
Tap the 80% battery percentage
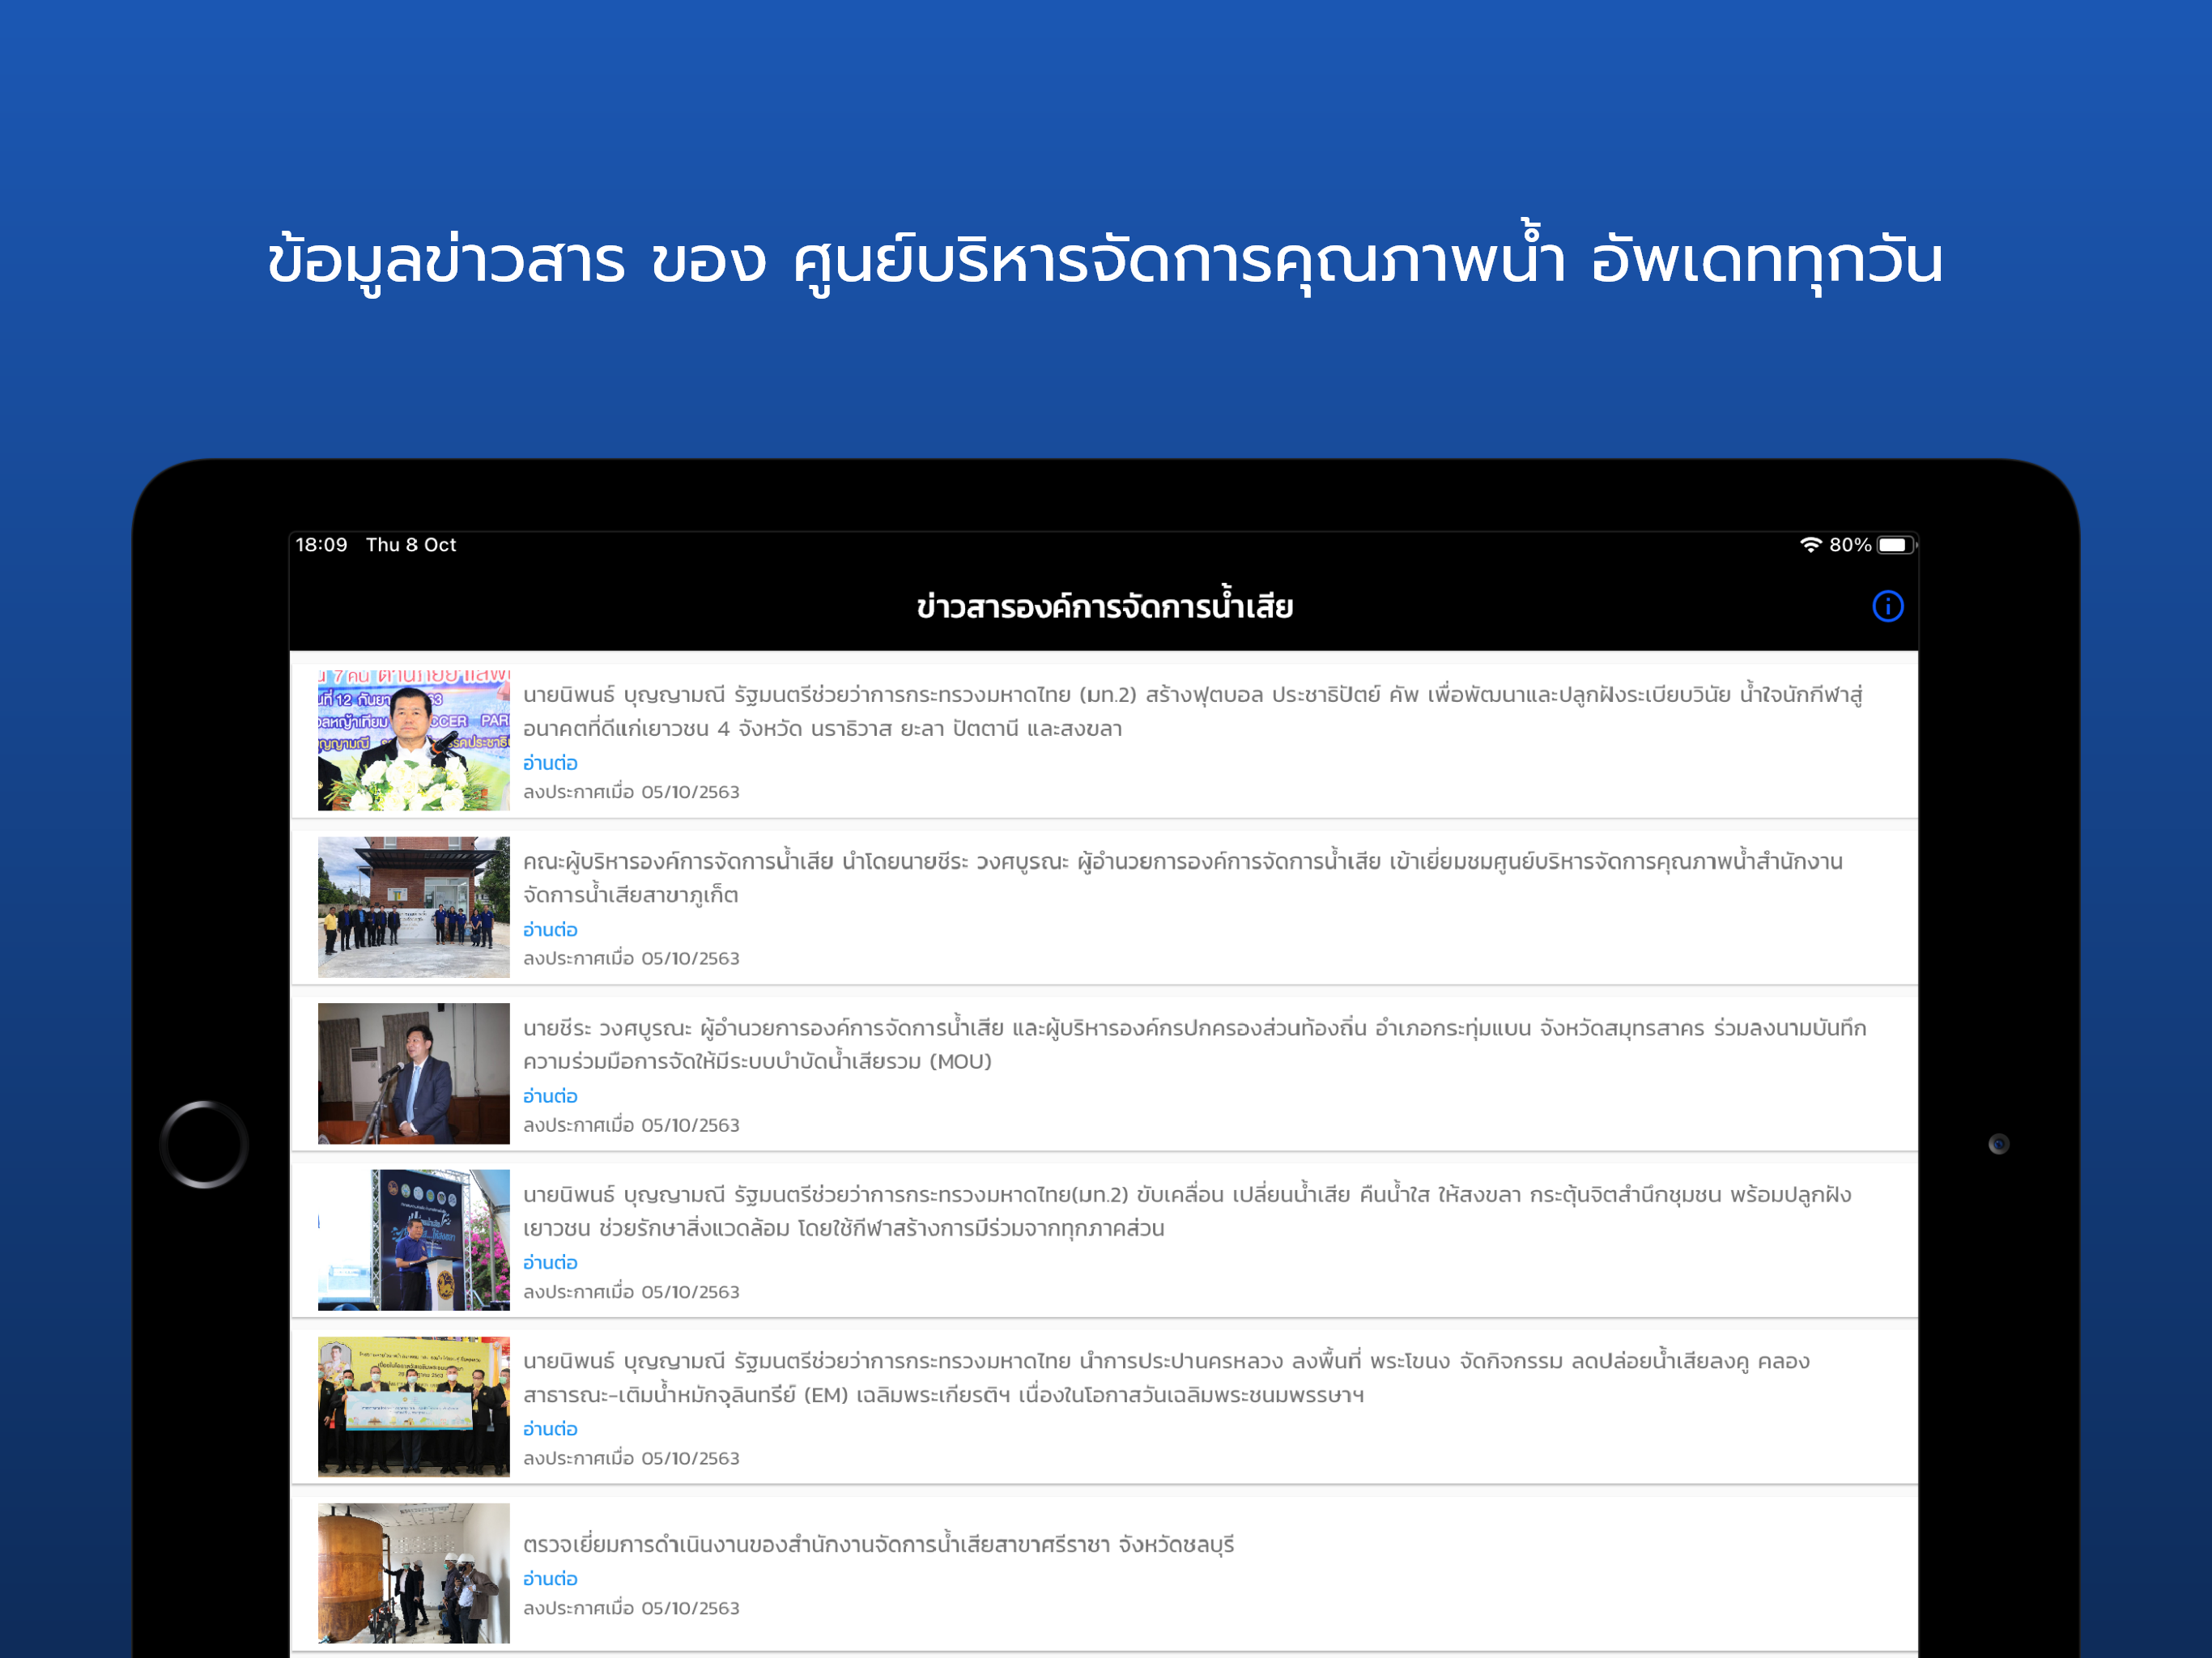pyautogui.click(x=1850, y=545)
